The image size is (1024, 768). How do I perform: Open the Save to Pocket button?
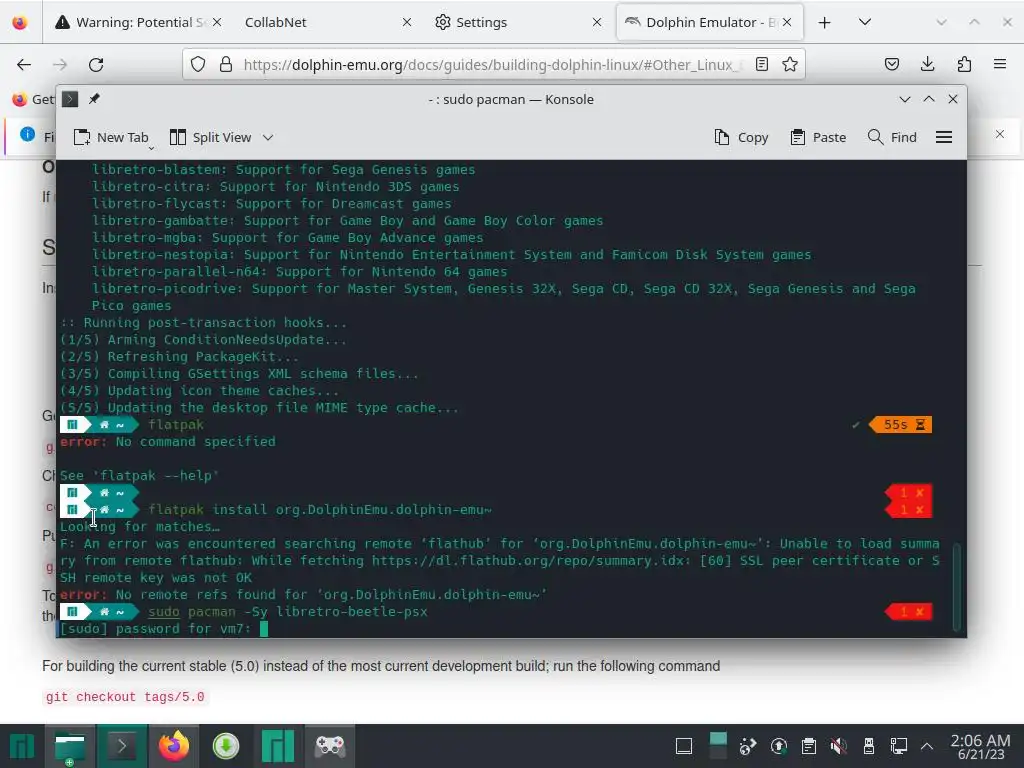(892, 64)
